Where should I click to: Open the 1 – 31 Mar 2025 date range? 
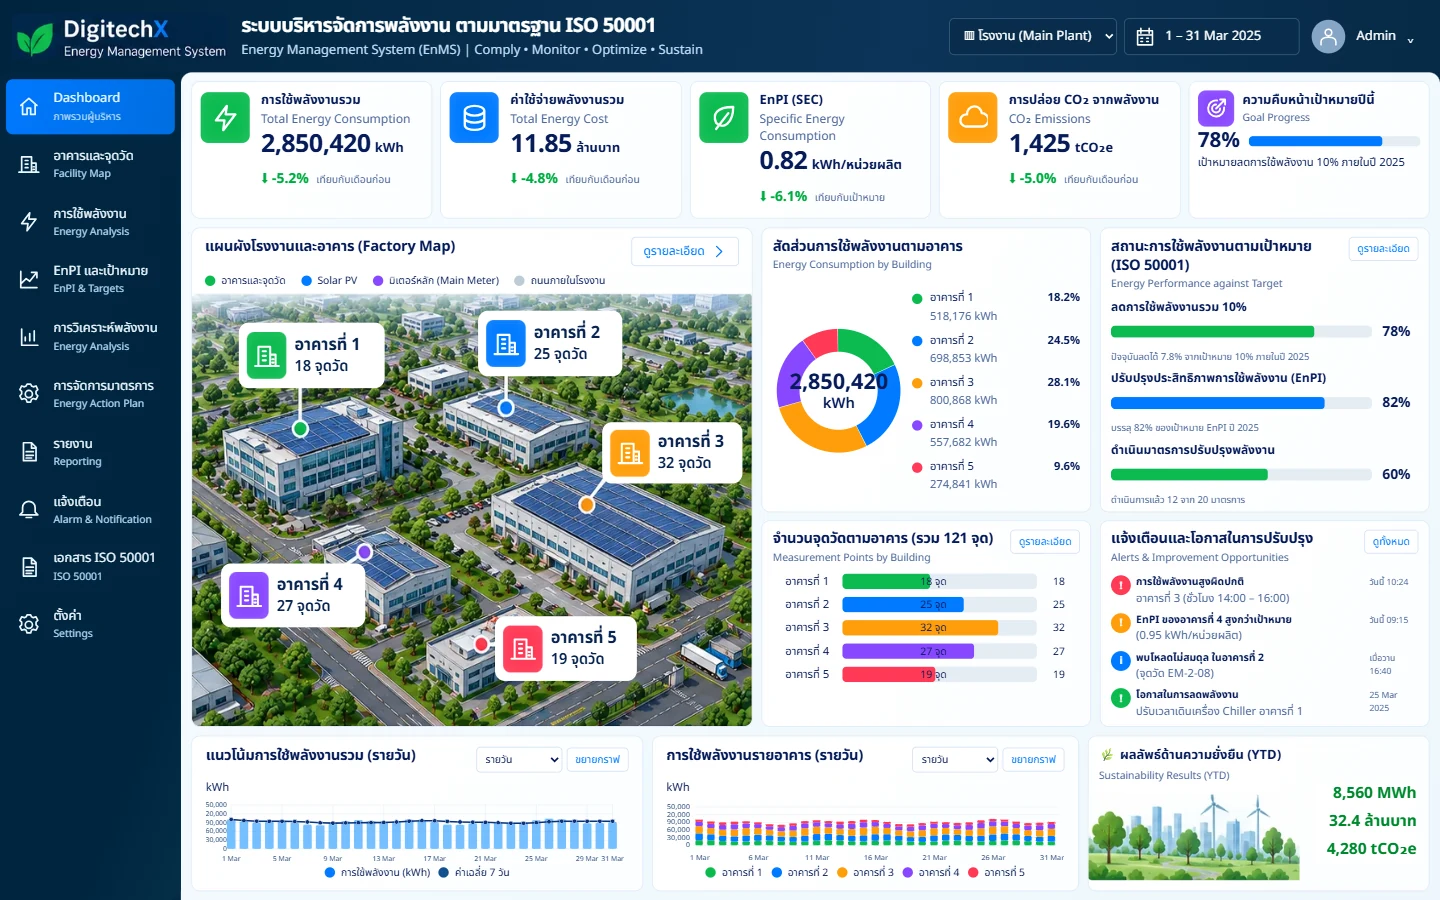click(1211, 36)
